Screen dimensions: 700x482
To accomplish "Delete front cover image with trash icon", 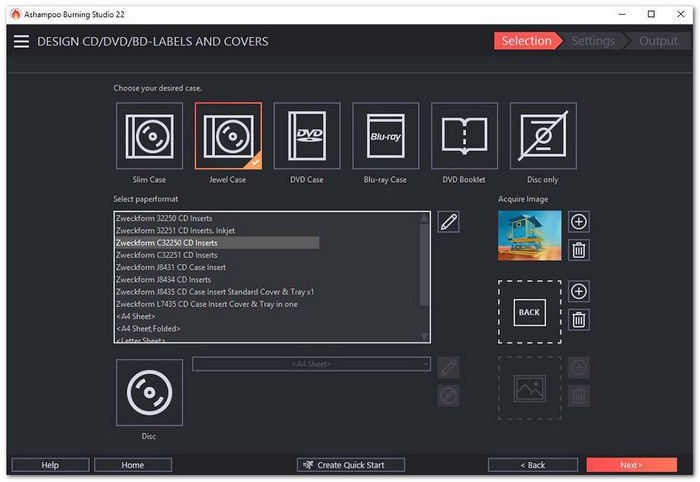I will tap(579, 250).
